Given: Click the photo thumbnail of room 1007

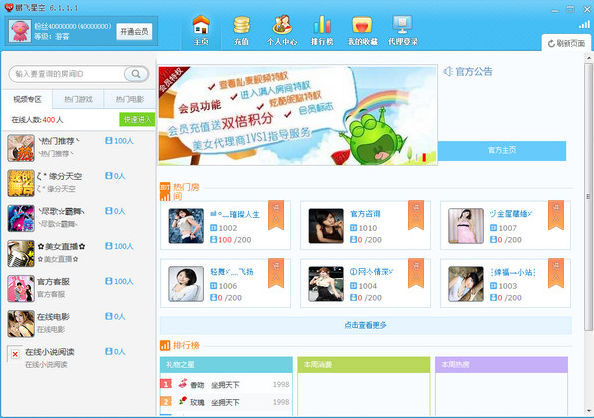Looking at the screenshot, I should (x=466, y=226).
